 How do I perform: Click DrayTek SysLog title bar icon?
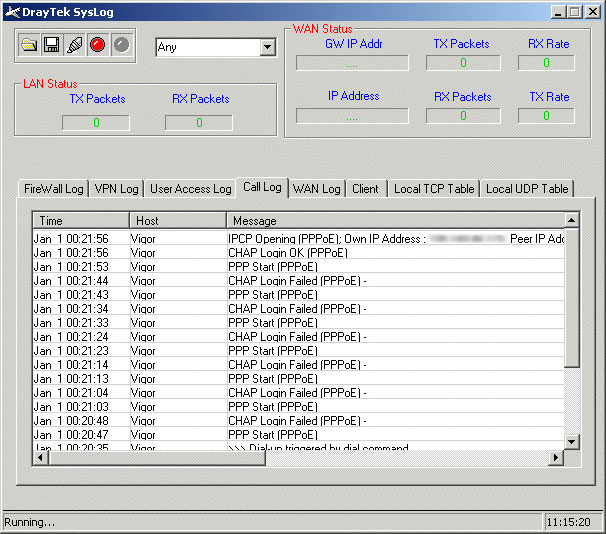tap(12, 12)
